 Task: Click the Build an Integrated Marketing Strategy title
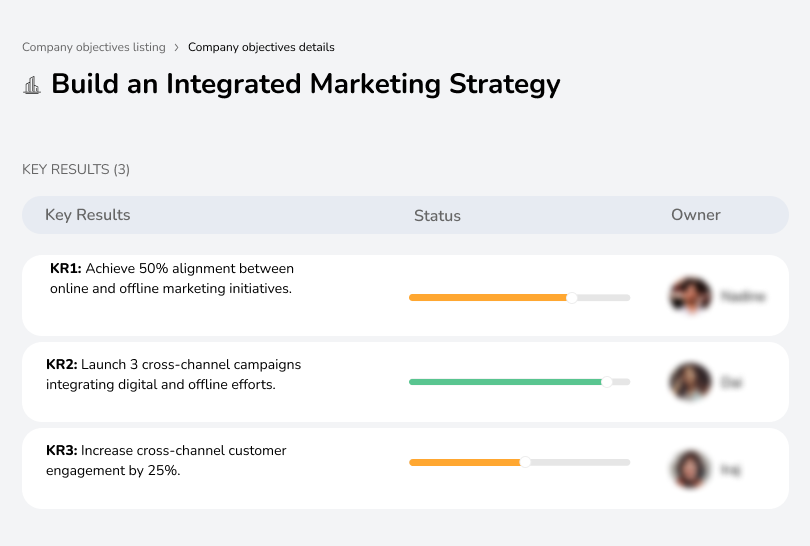pos(306,84)
